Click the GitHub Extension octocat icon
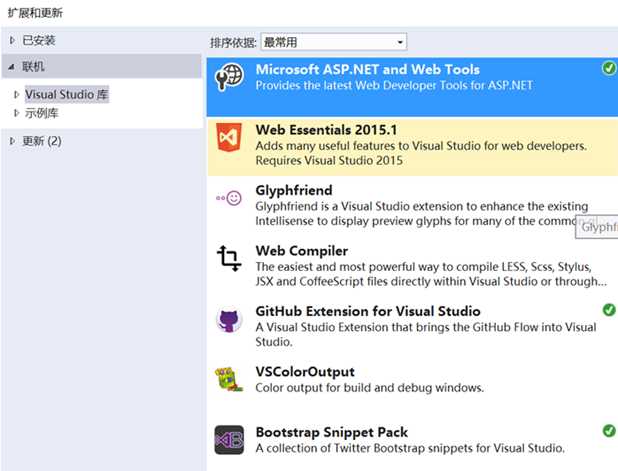Viewport: 618px width, 471px height. 229,319
